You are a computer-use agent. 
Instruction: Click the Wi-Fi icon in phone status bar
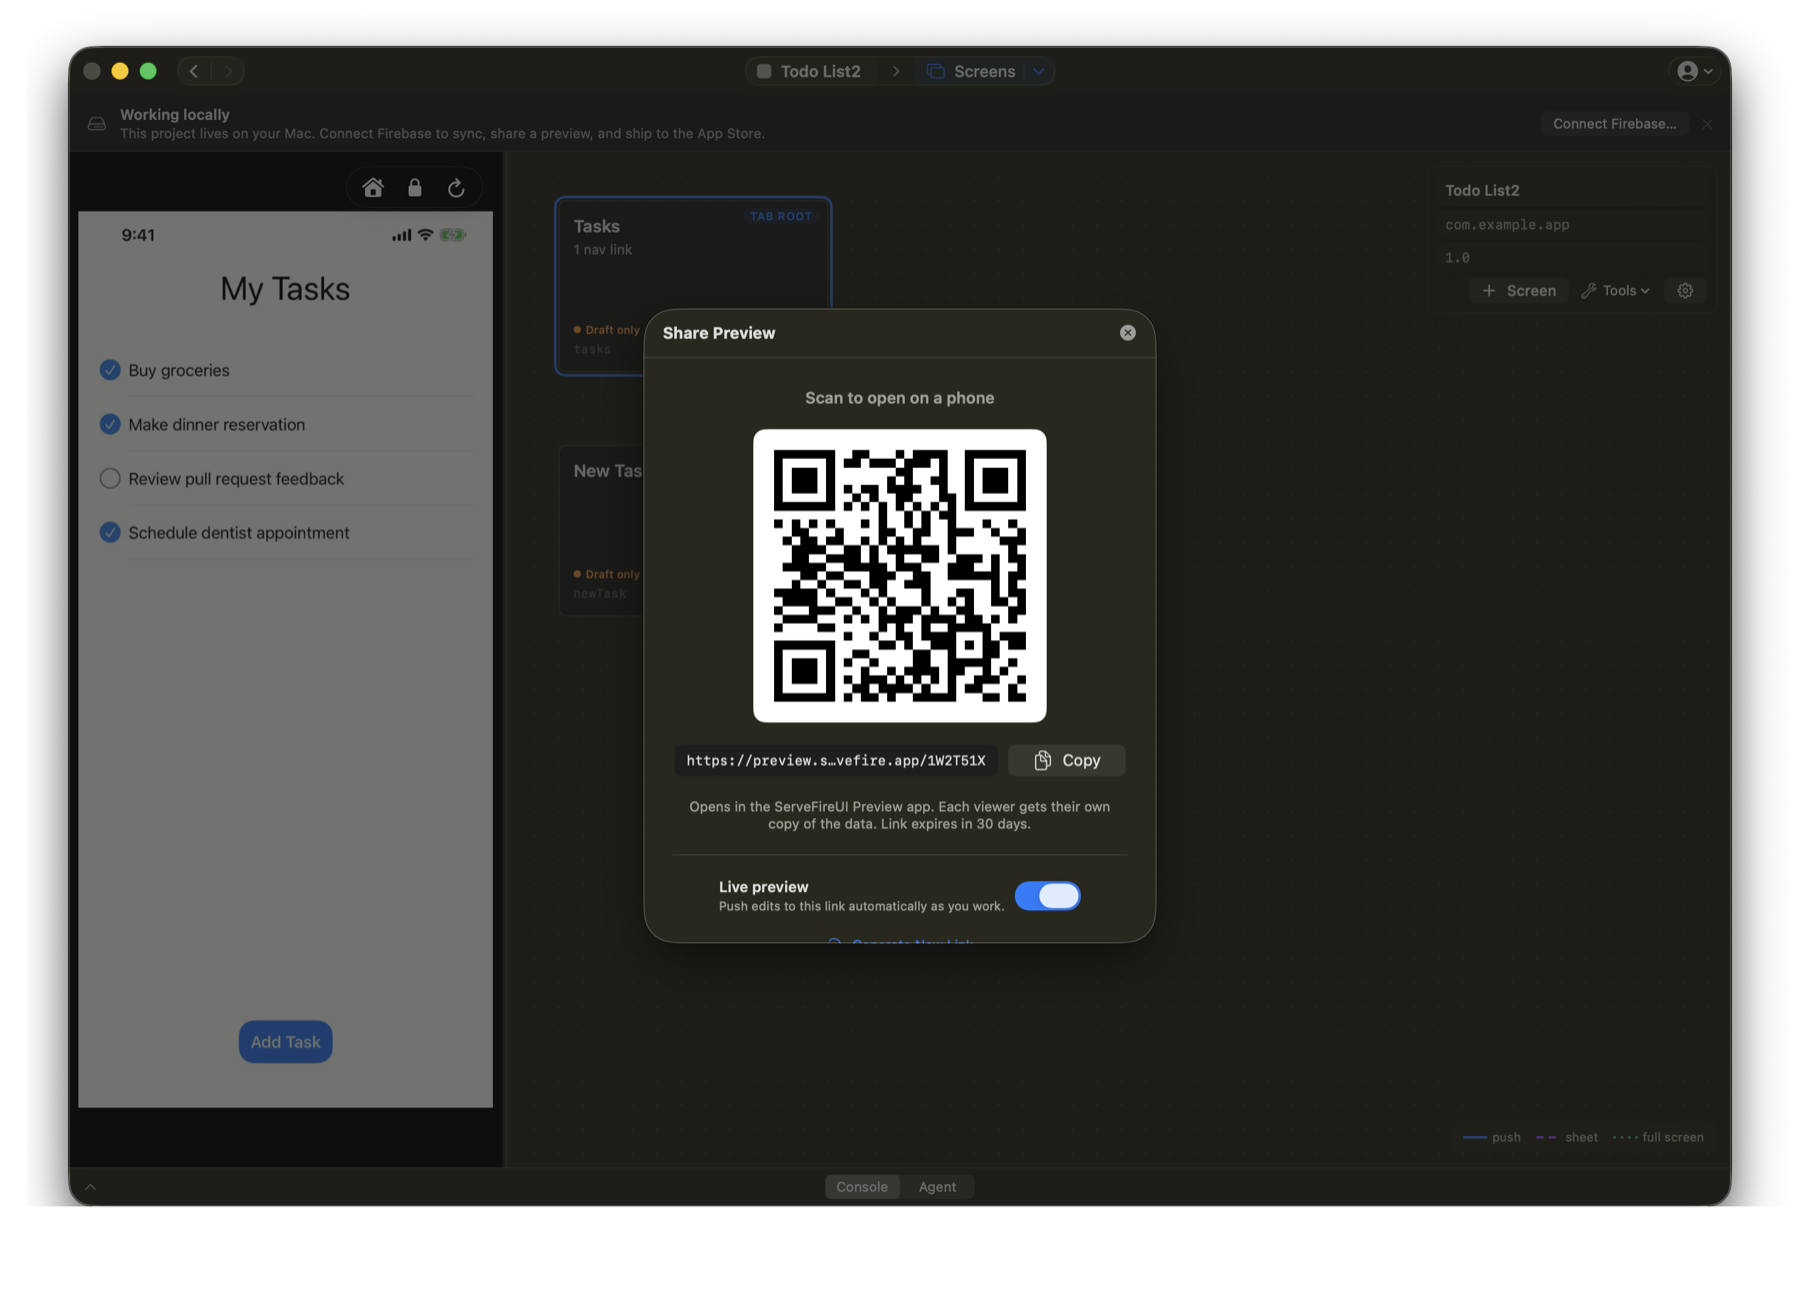tap(426, 235)
